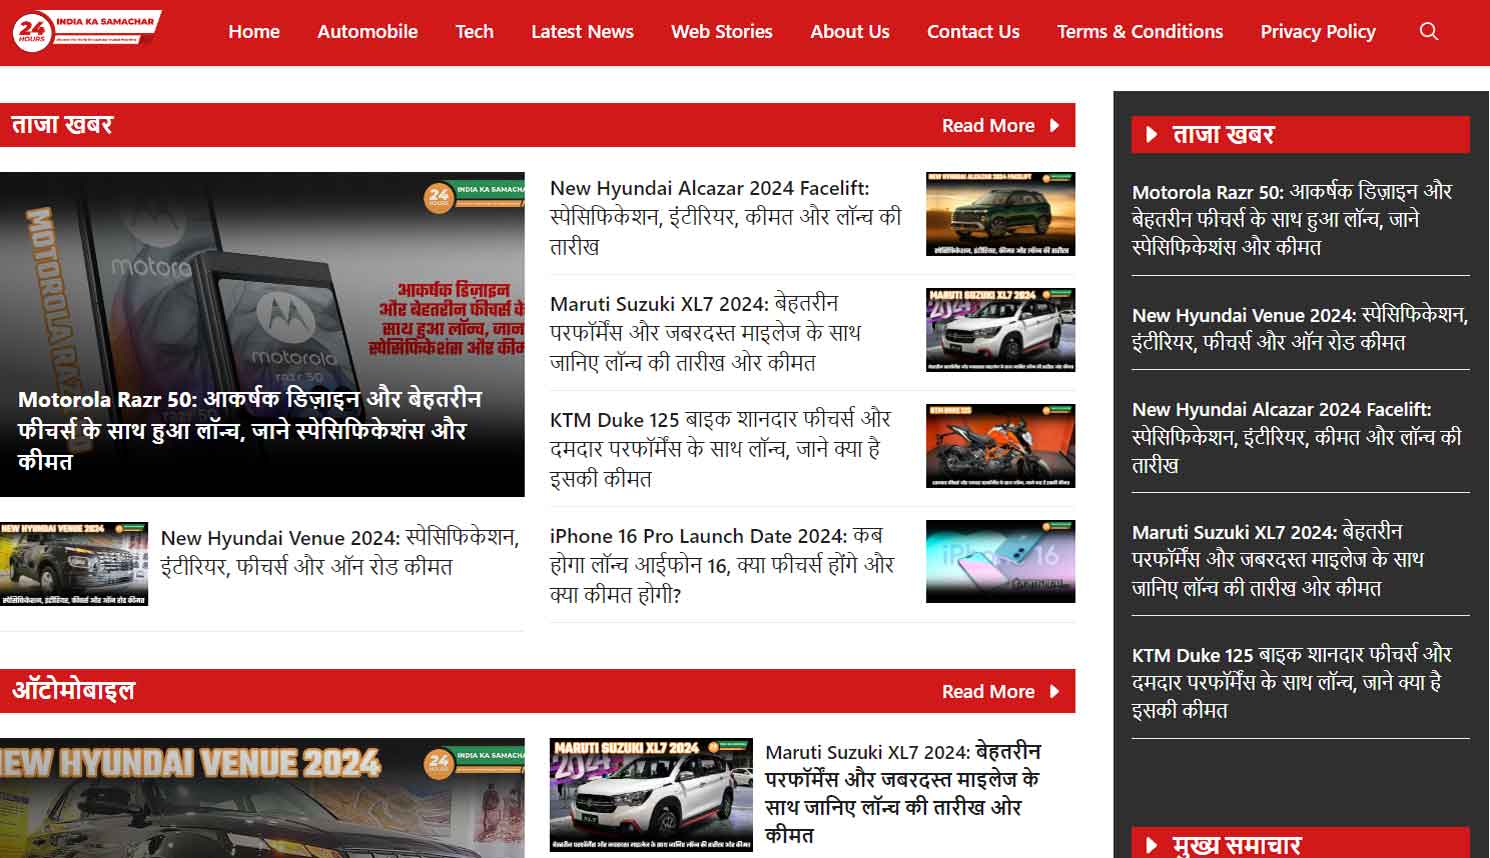Open the Tech navigation item
This screenshot has height=858, width=1490.
pyautogui.click(x=474, y=31)
